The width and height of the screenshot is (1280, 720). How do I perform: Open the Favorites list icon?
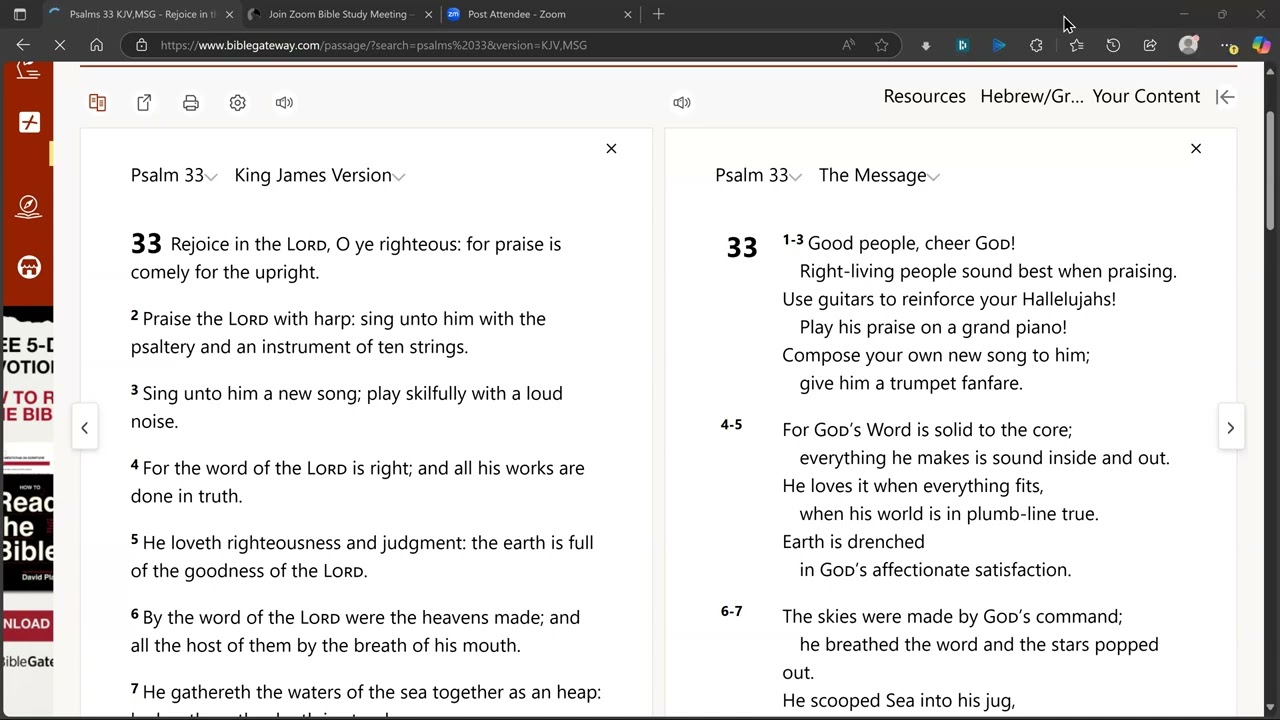coord(1076,45)
